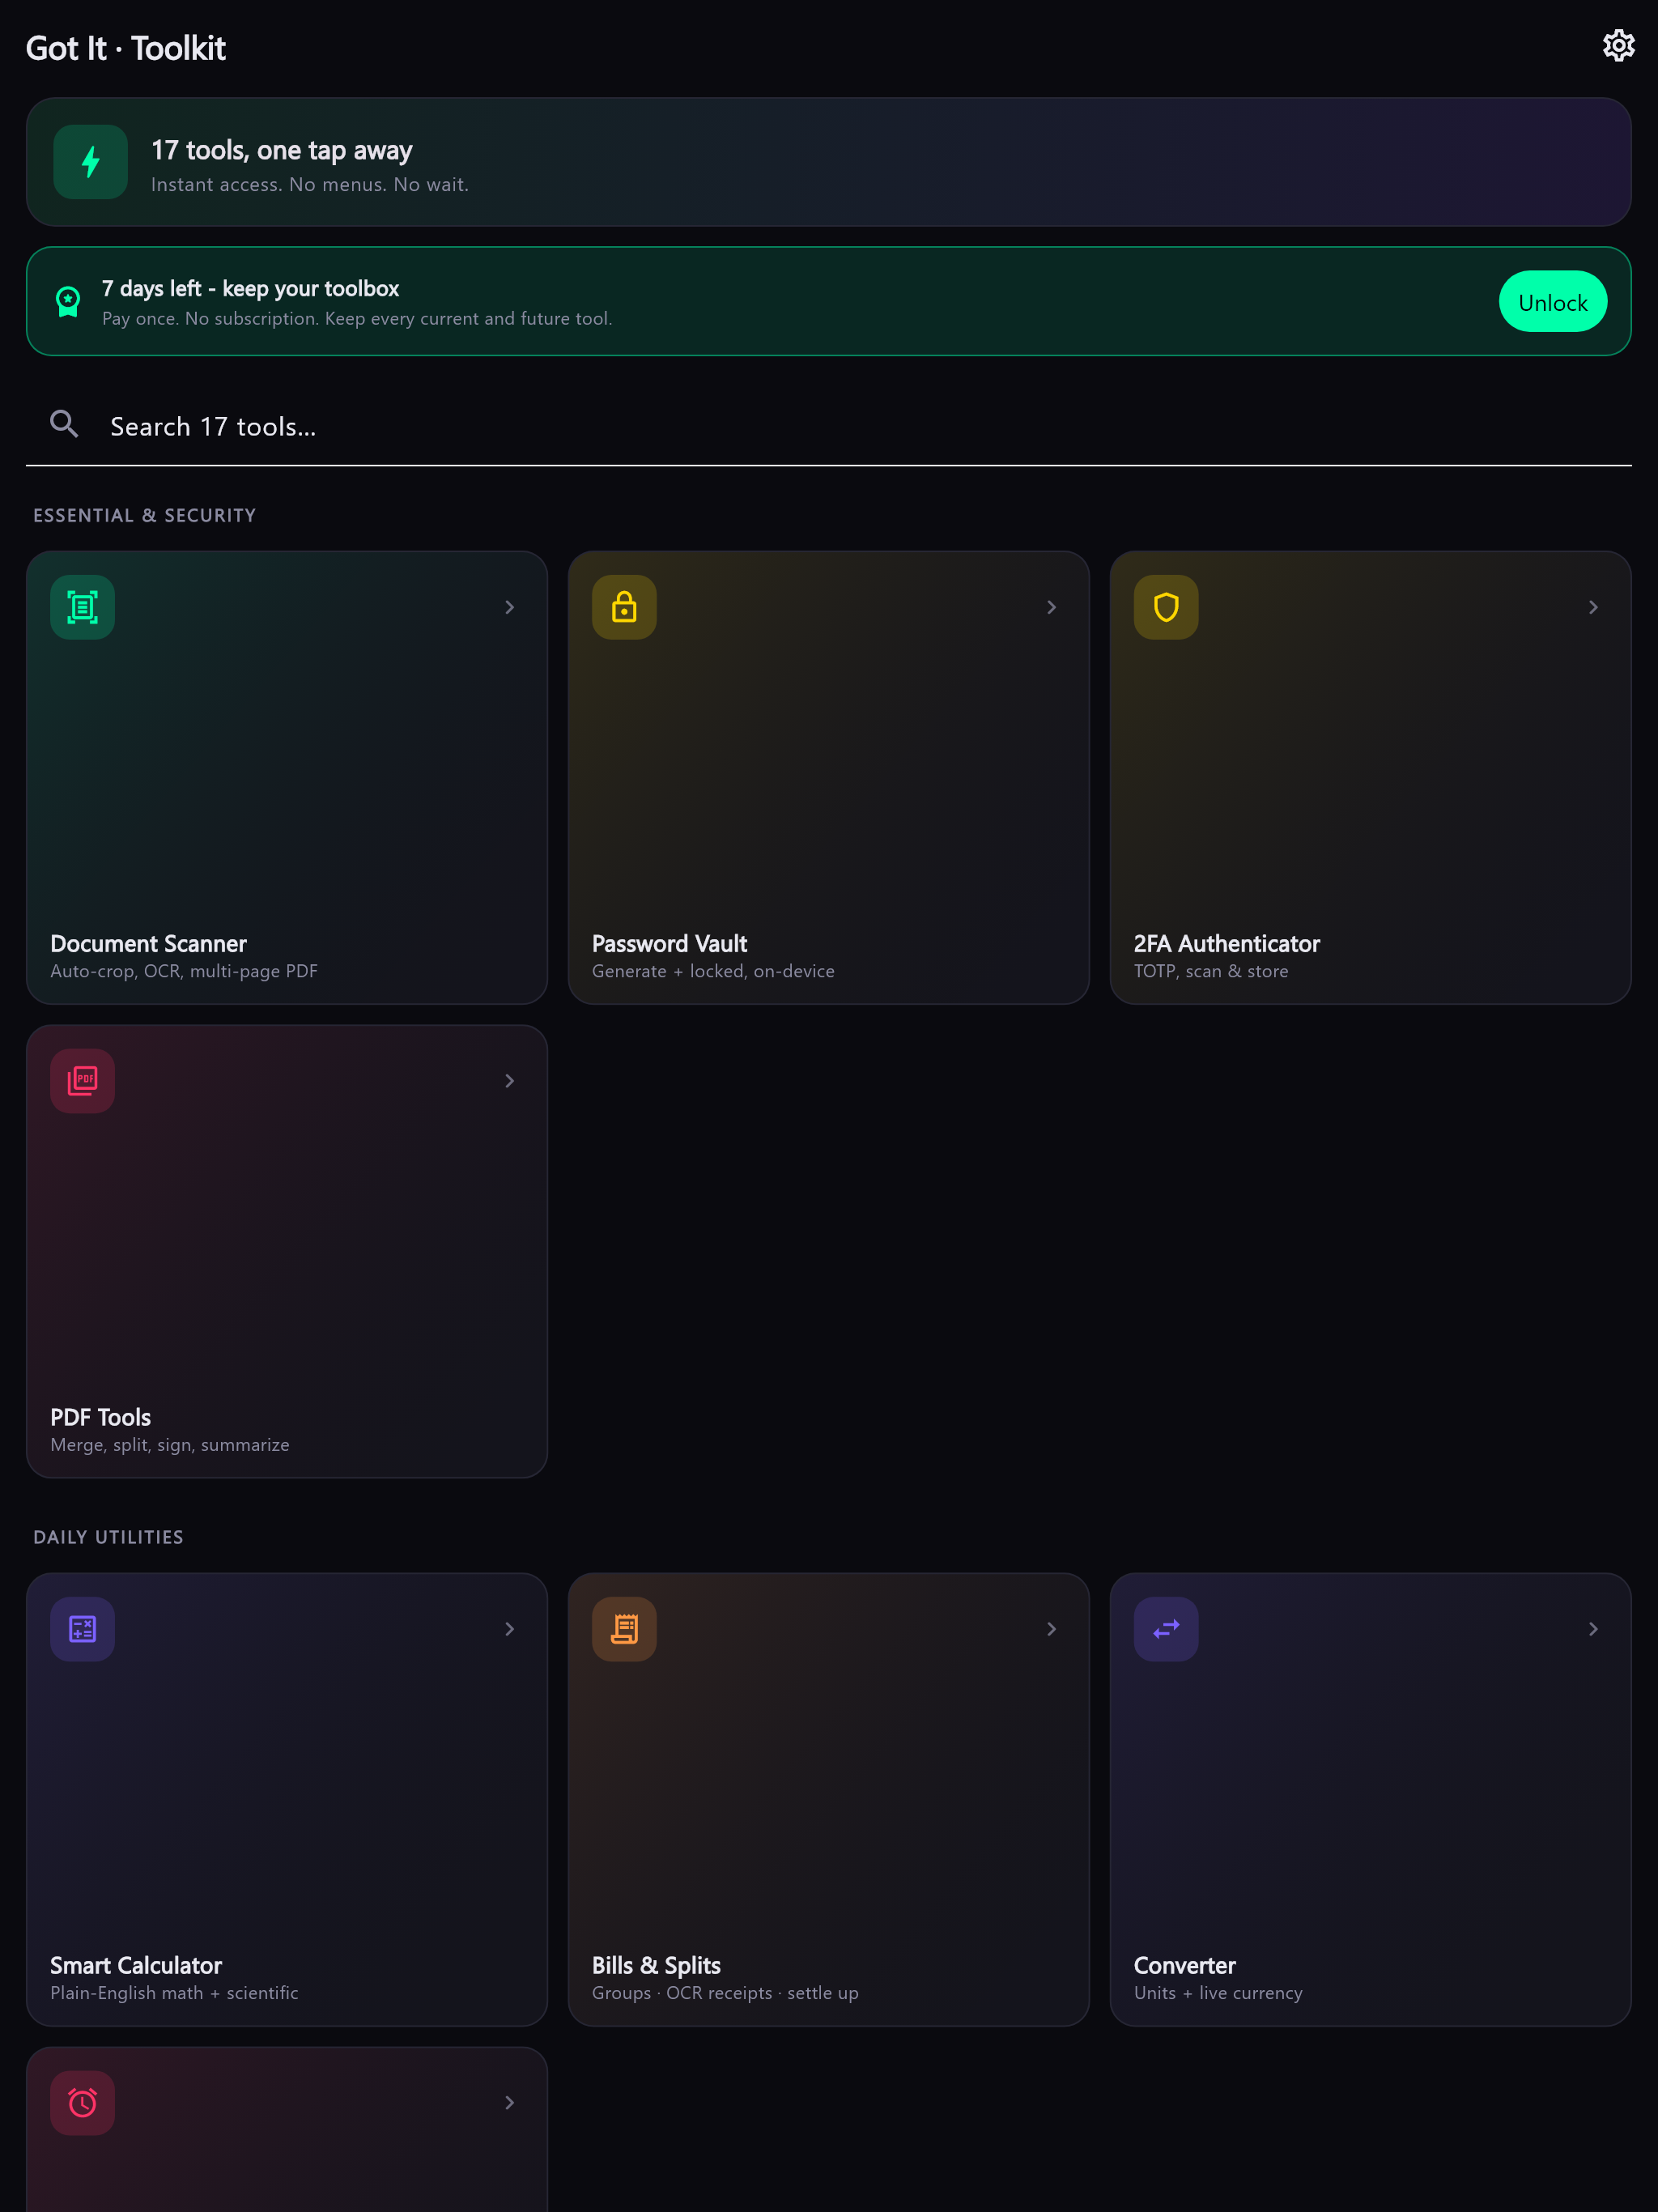Click 'Pay once. No subscription' text
This screenshot has height=2212, width=1658.
pos(210,318)
